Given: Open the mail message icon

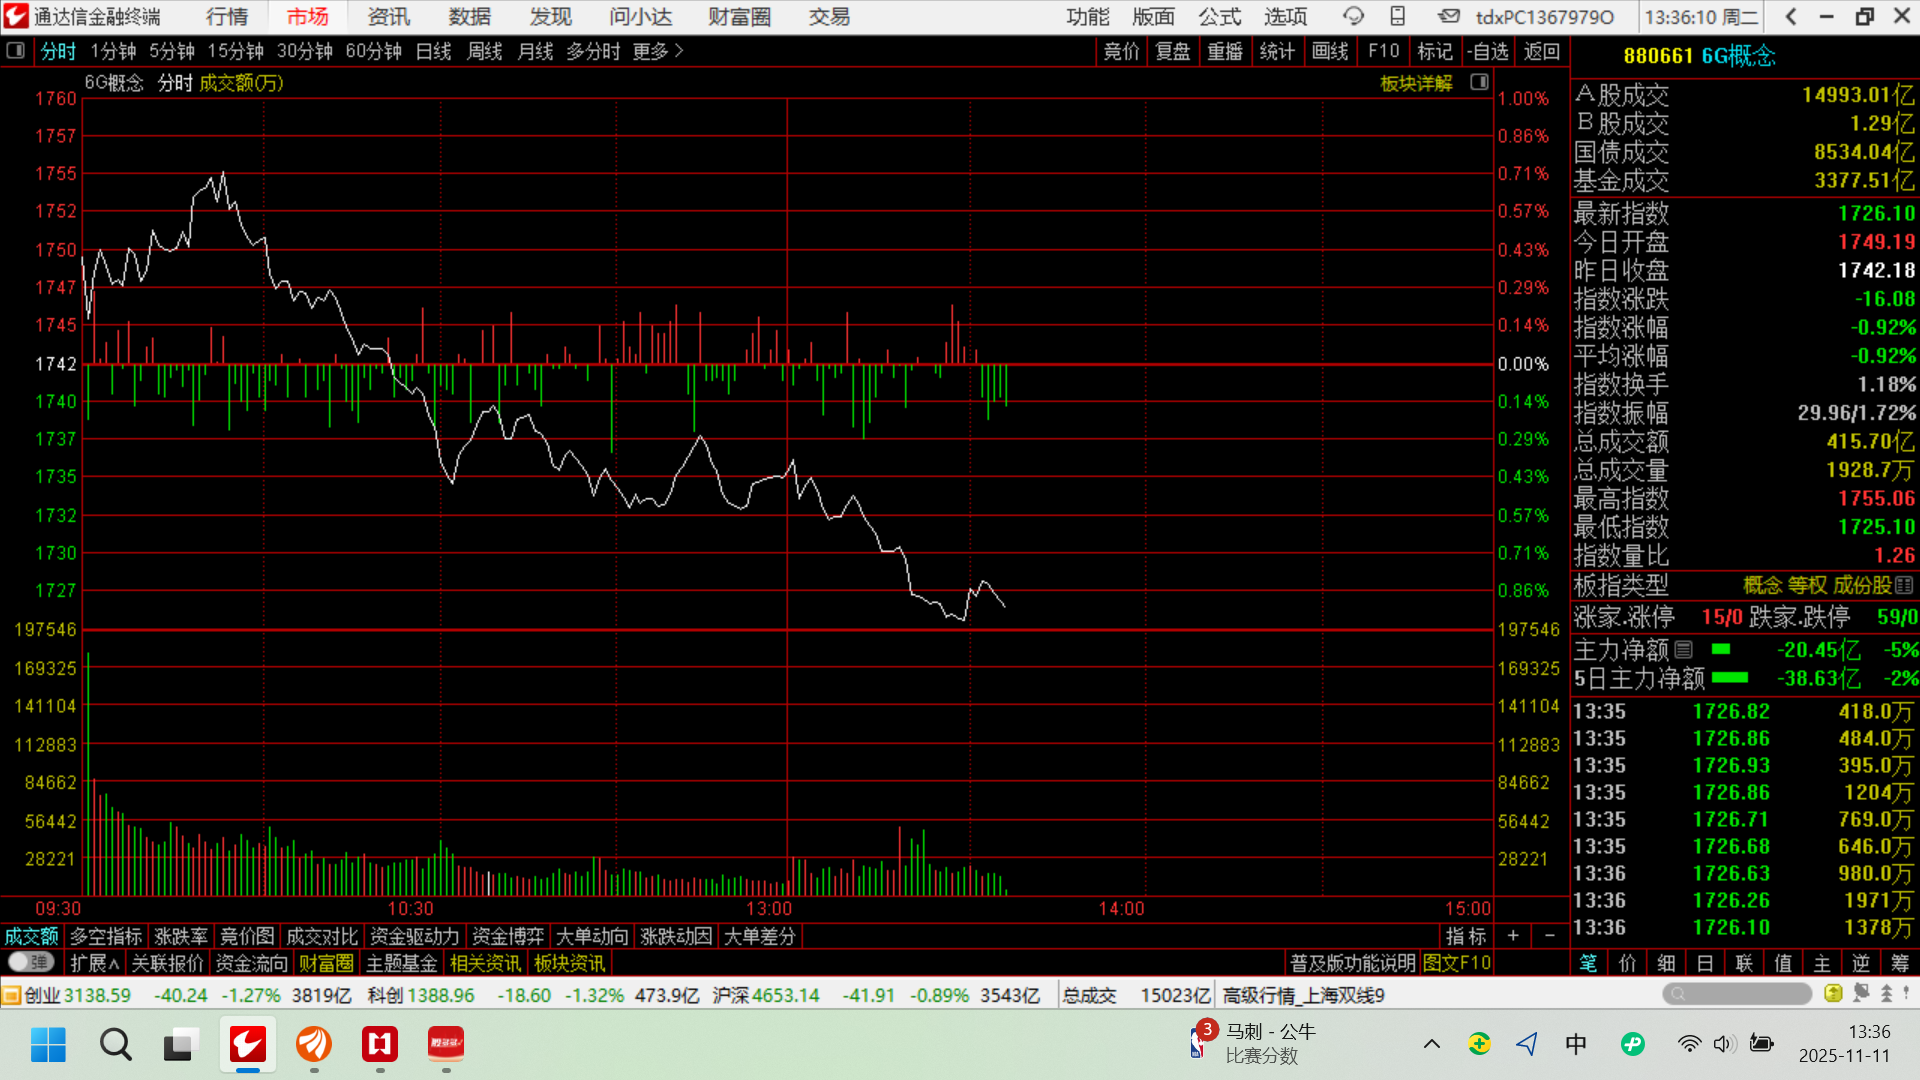Looking at the screenshot, I should [1448, 16].
